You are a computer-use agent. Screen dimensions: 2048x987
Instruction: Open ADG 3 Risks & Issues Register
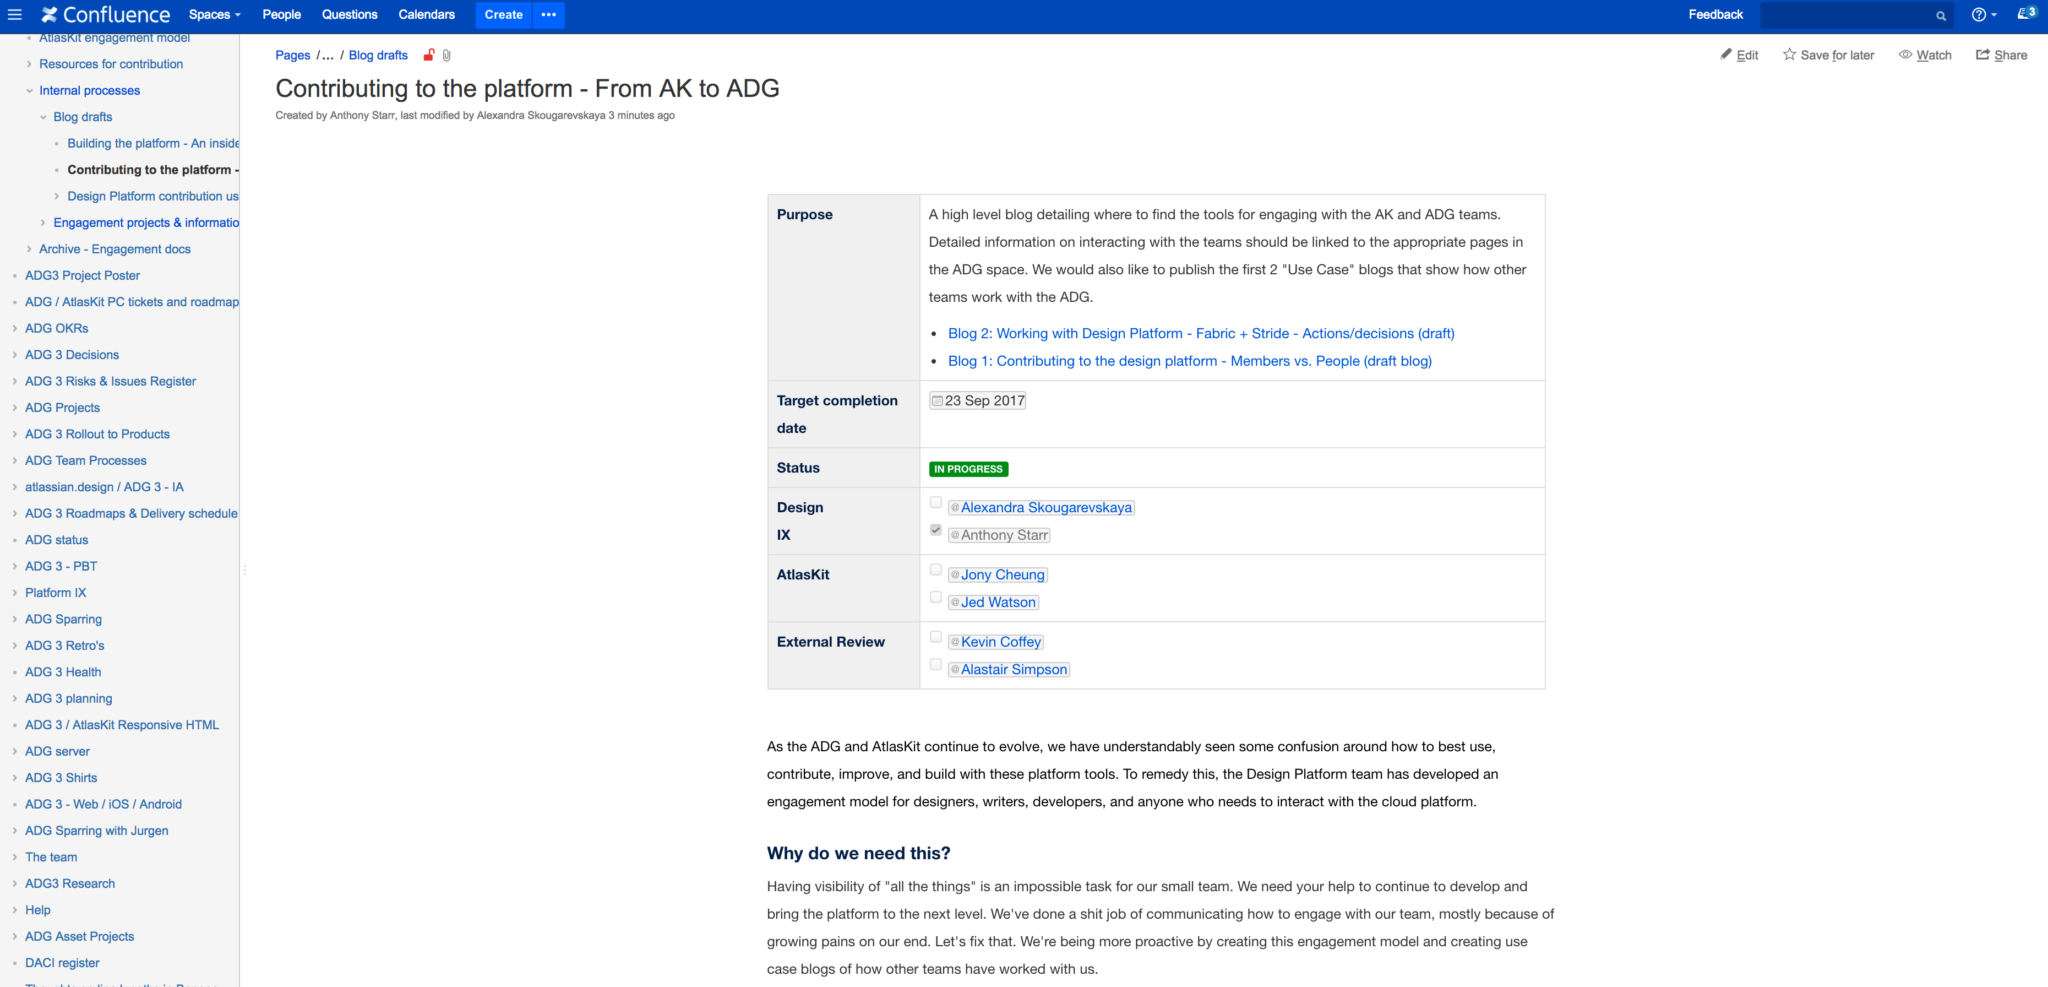(x=110, y=382)
